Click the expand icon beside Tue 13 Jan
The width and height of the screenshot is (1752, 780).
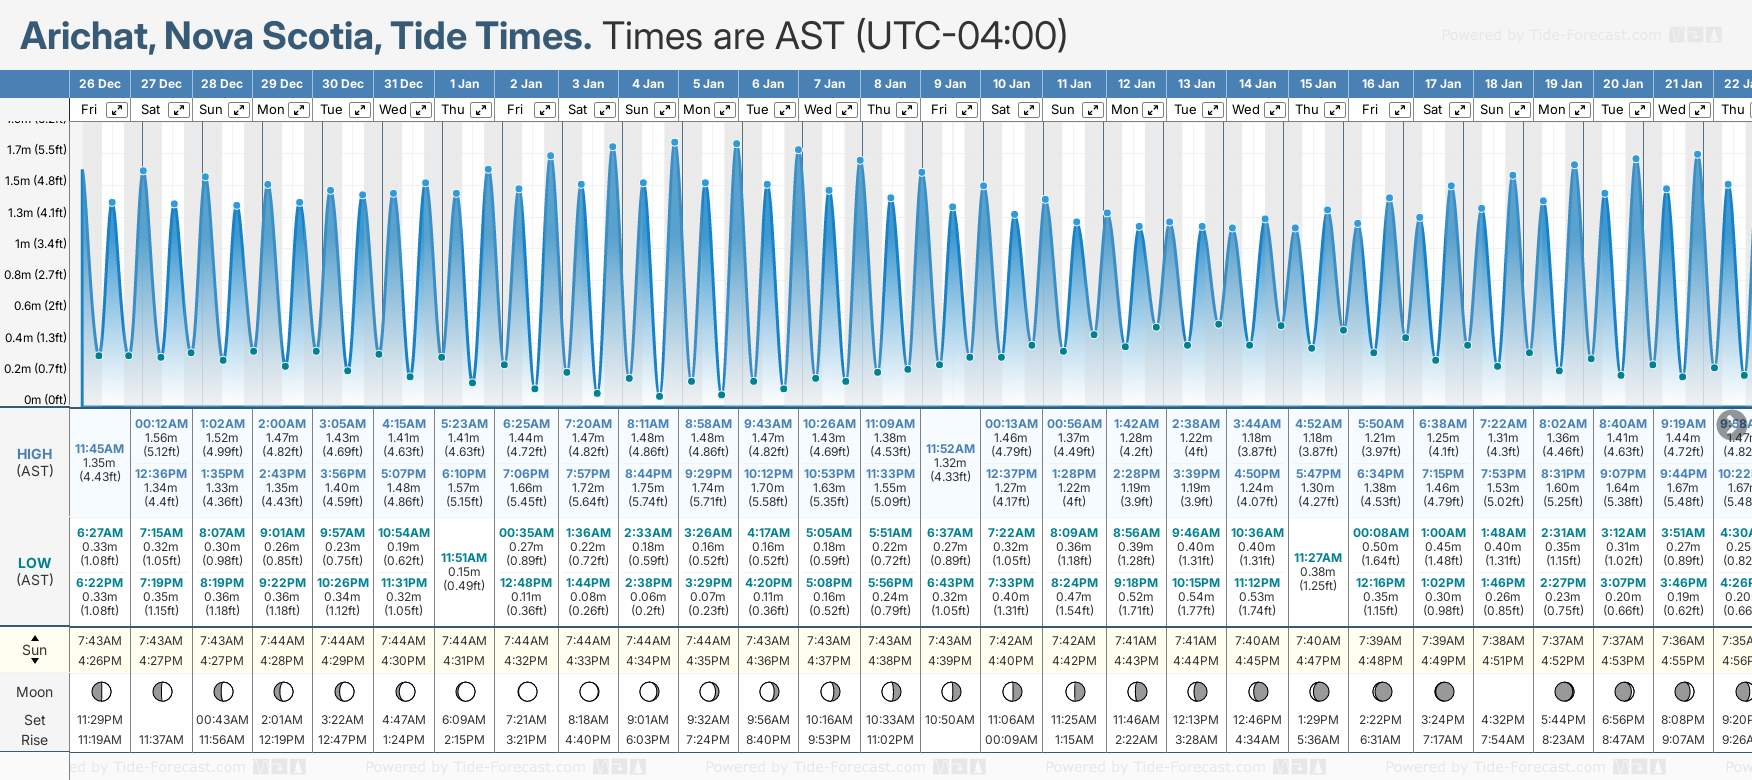pyautogui.click(x=1212, y=110)
